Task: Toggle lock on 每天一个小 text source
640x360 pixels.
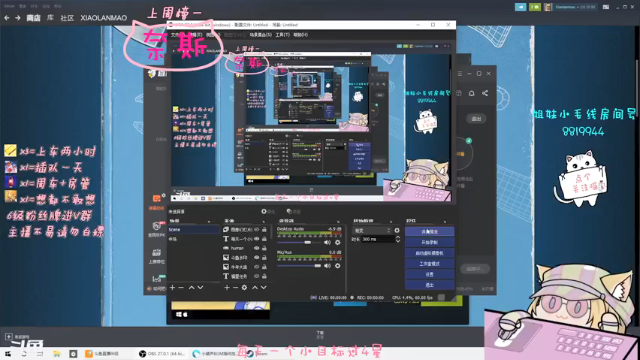Action: pyautogui.click(x=264, y=239)
